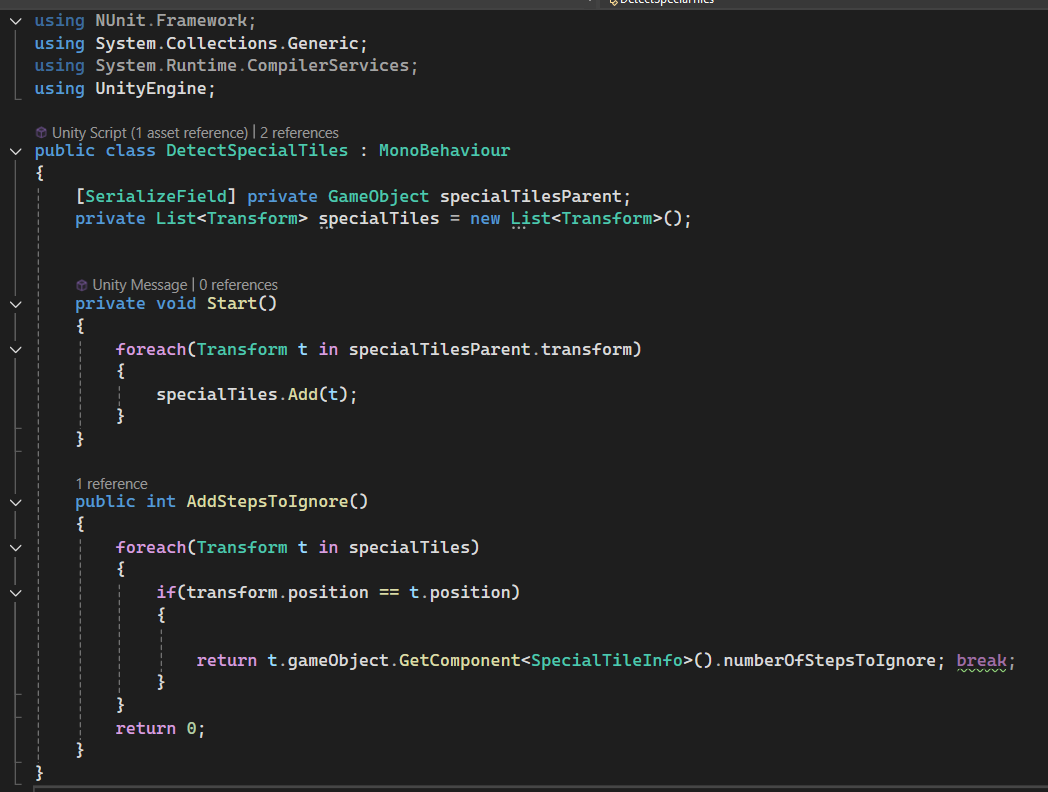Click 'SpecialTileInfo' generic type
The height and width of the screenshot is (792, 1048).
coord(607,660)
